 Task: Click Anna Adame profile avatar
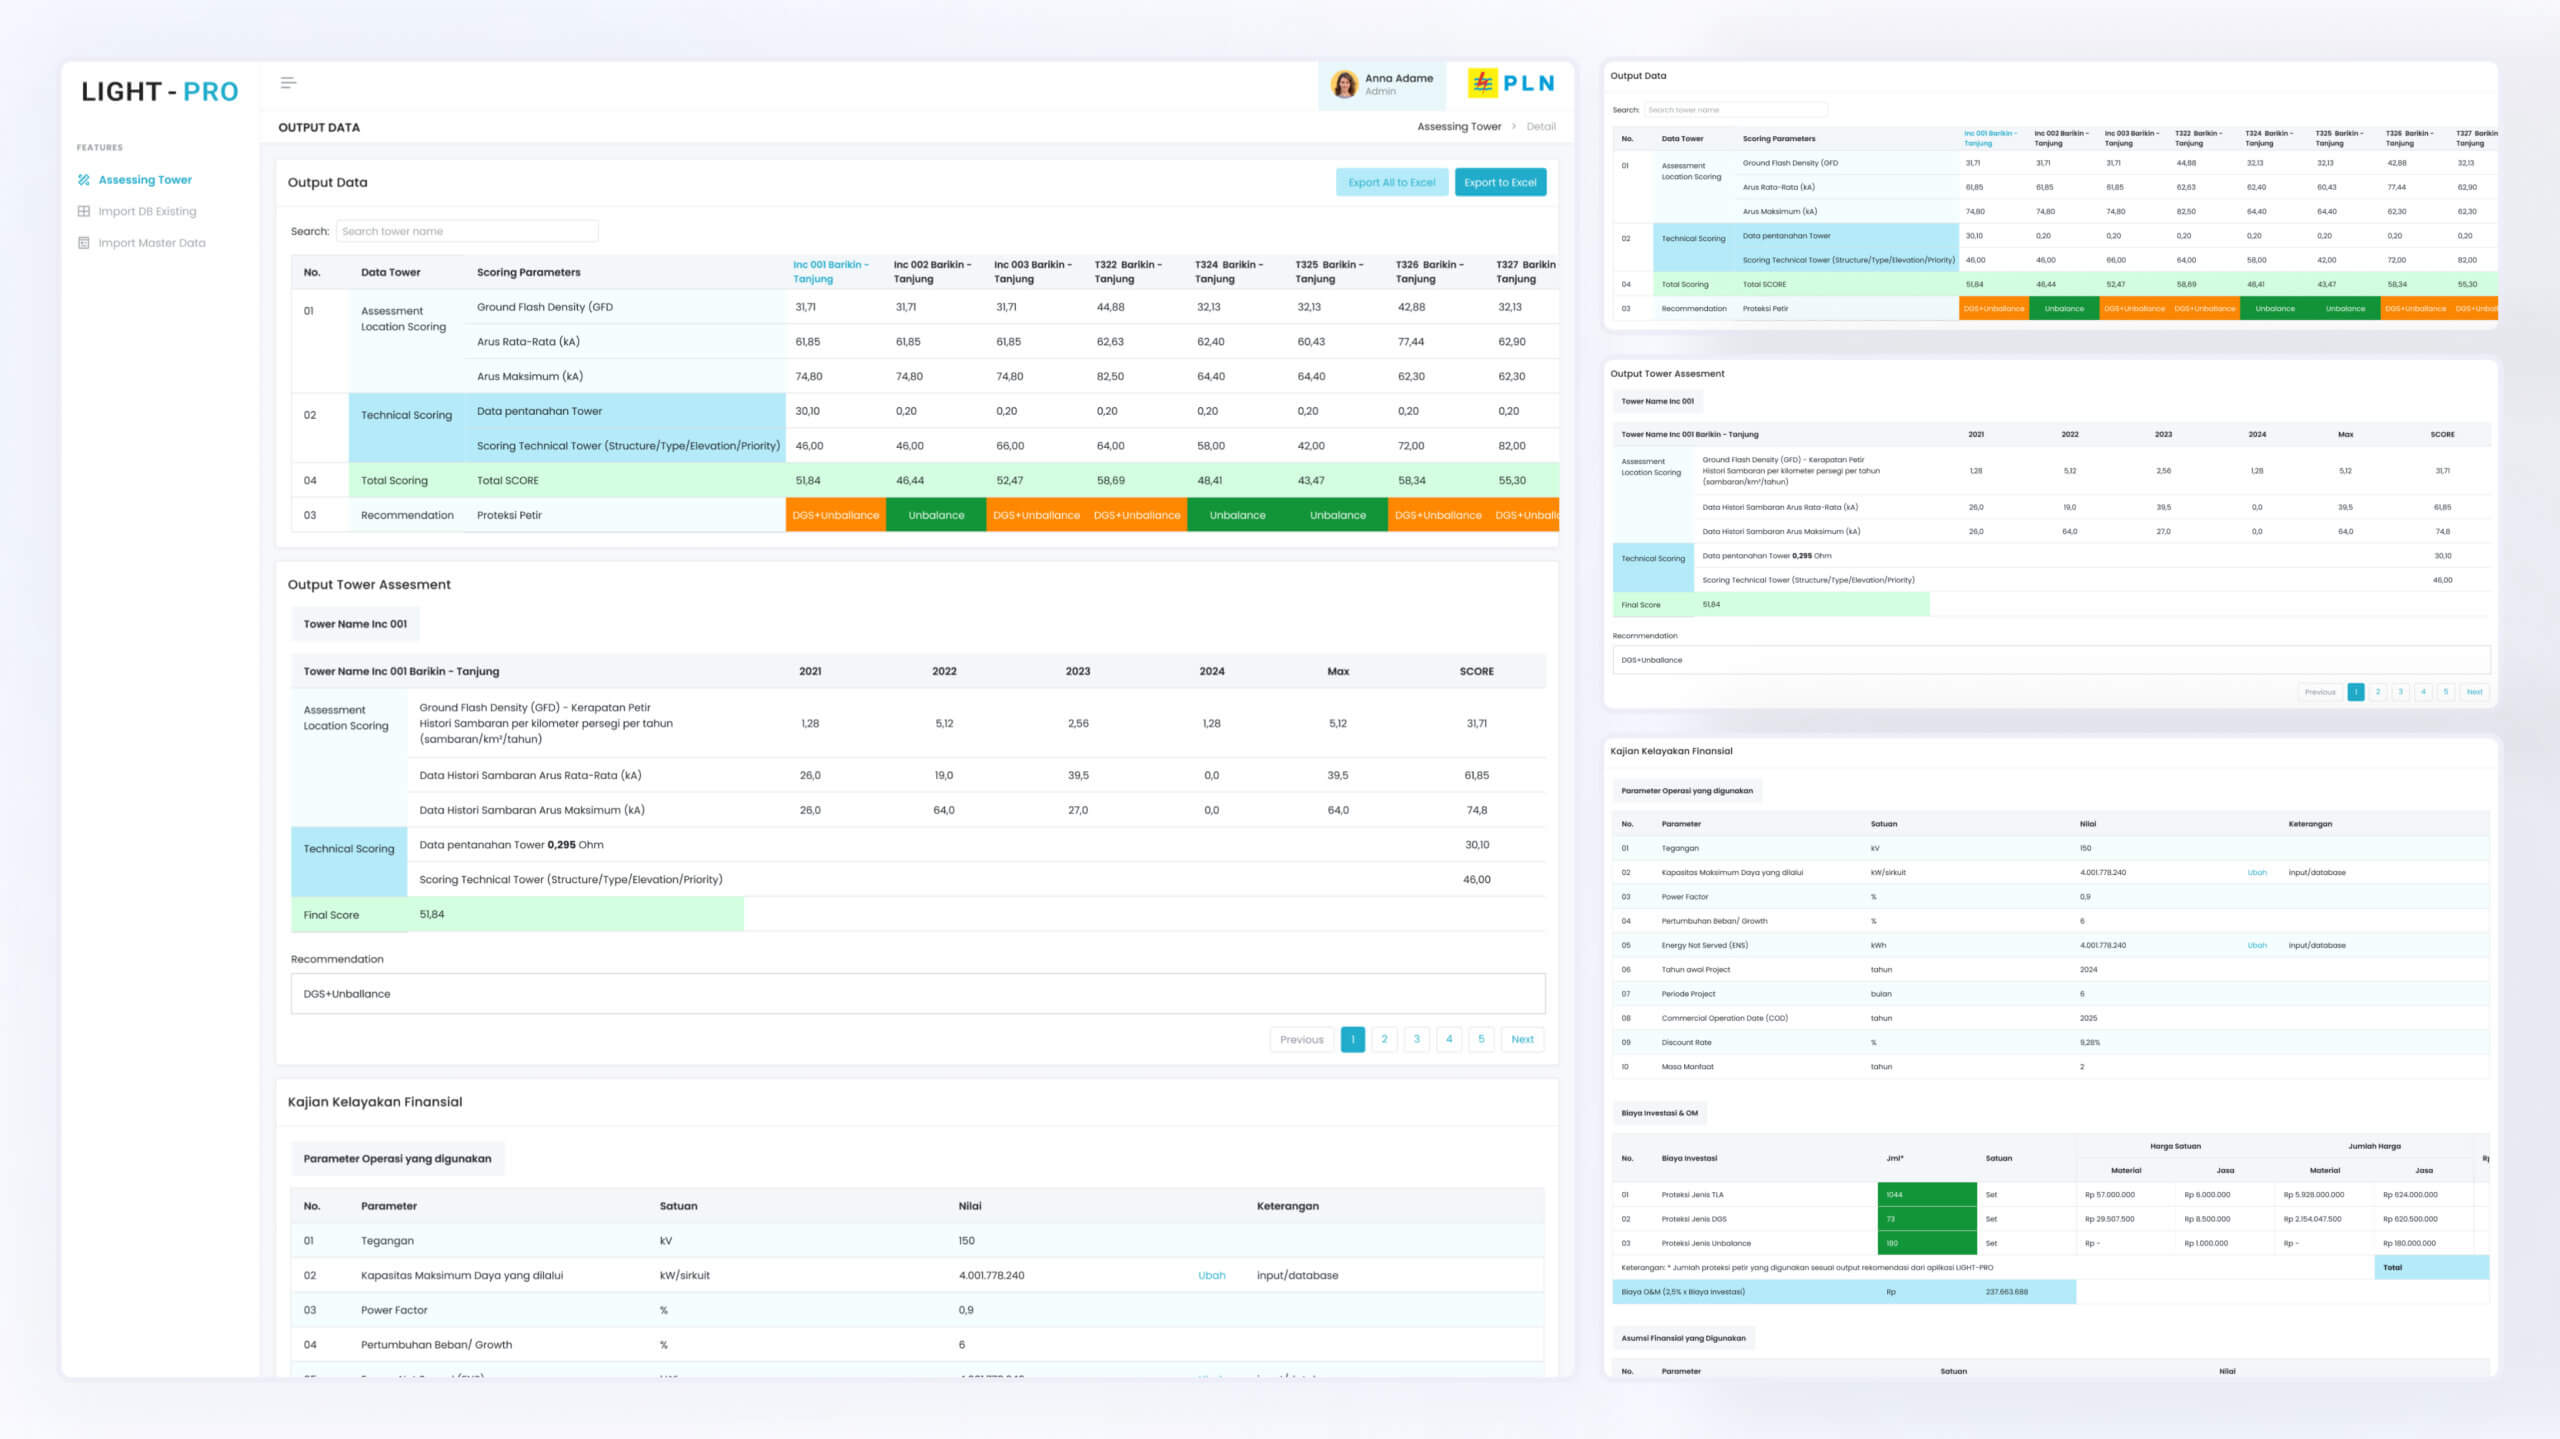[1344, 84]
